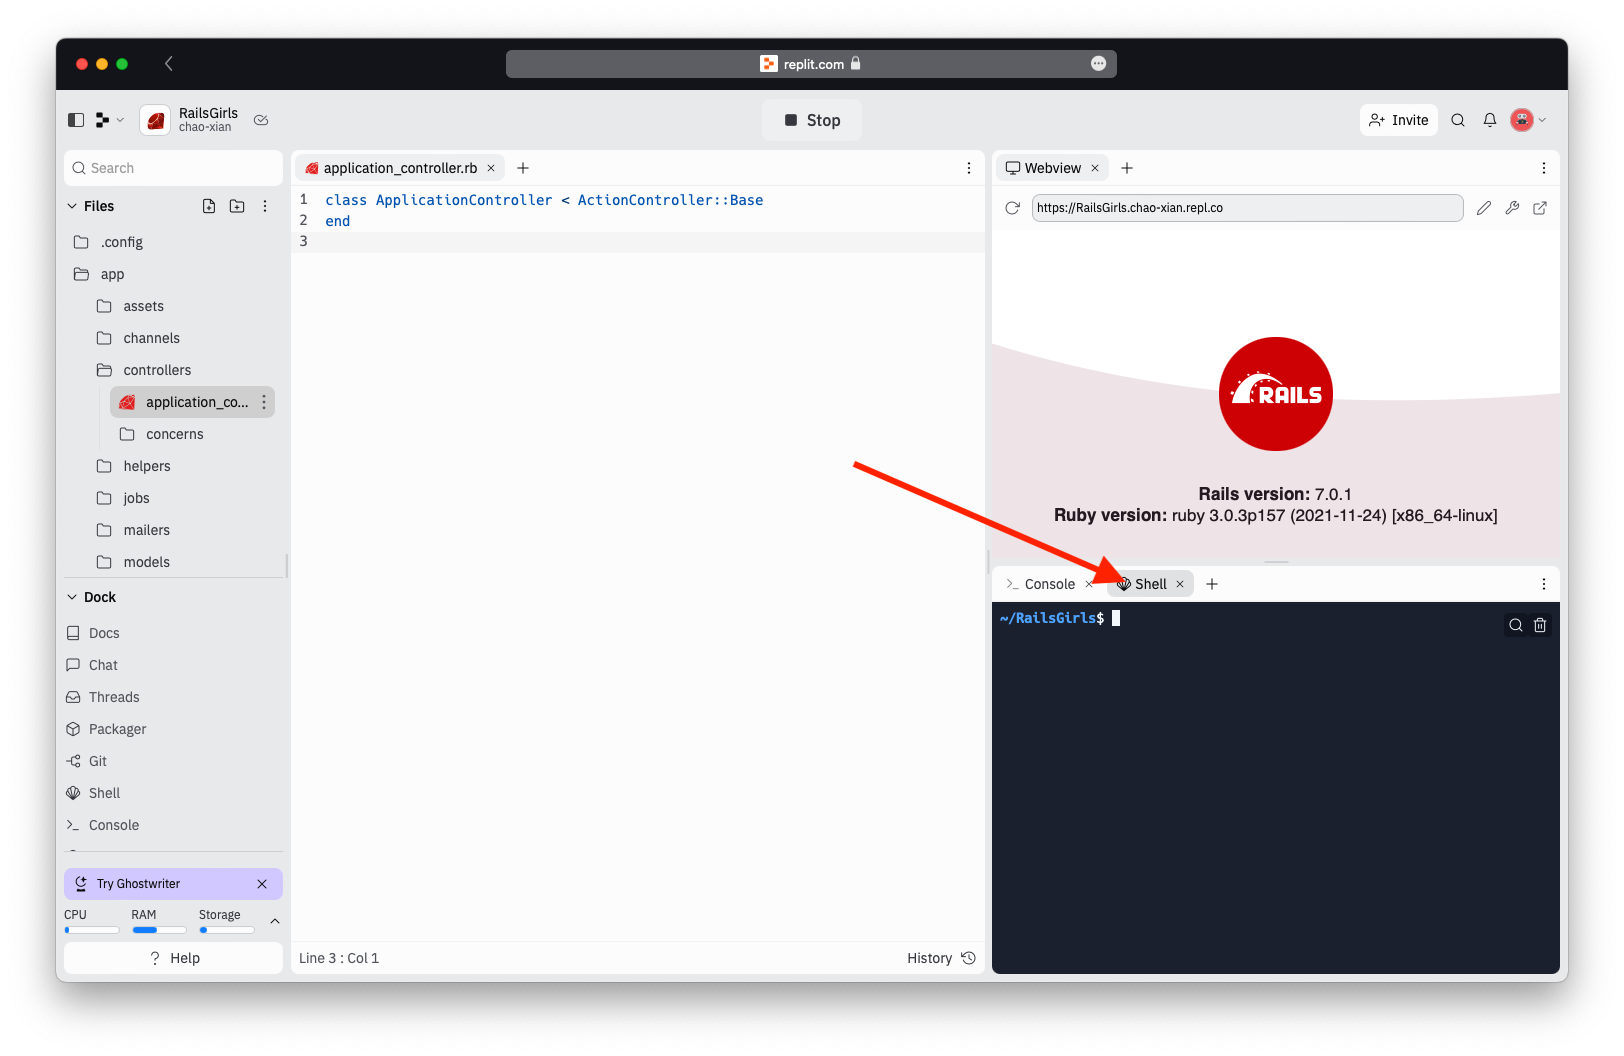Create a new folder in Files panel
The width and height of the screenshot is (1624, 1056).
coord(236,206)
